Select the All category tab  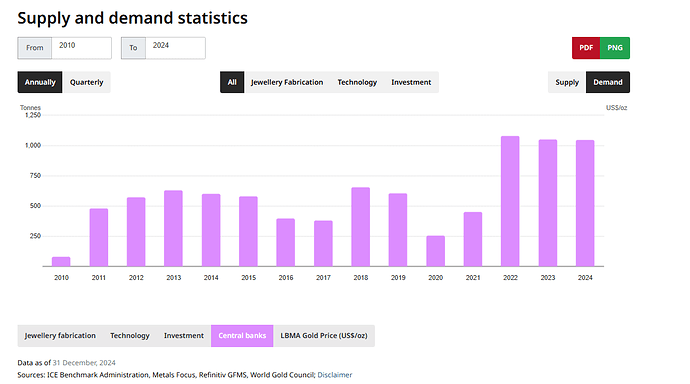(232, 82)
